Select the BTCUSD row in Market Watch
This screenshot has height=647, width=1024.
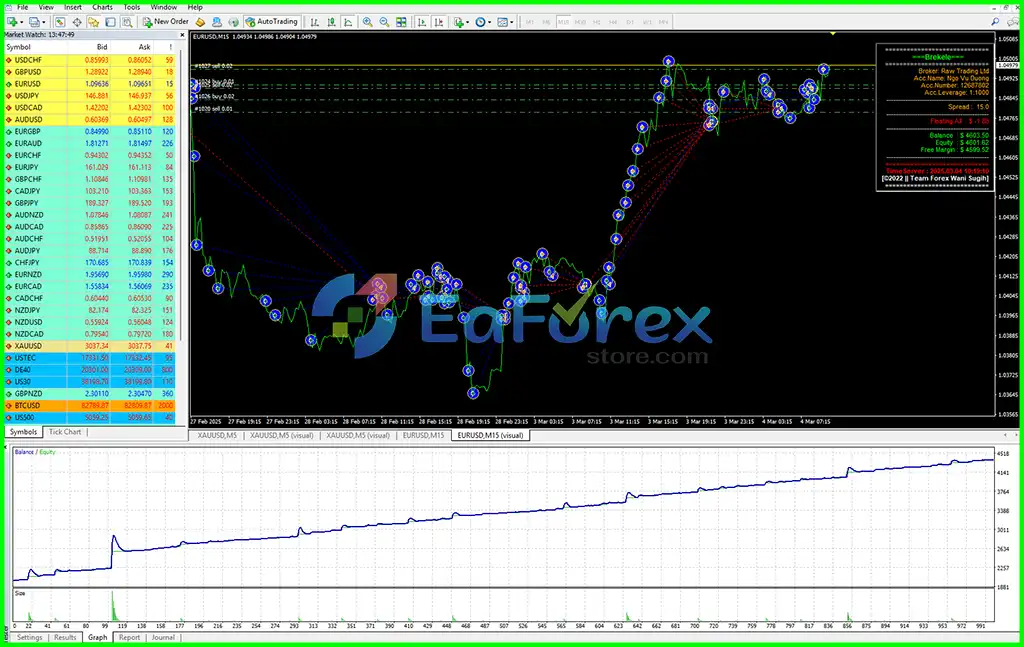90,405
